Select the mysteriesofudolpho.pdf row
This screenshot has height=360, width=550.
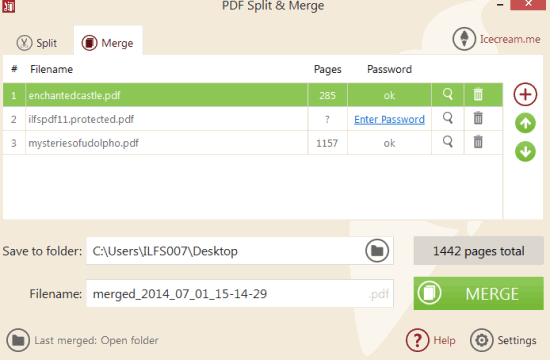click(x=253, y=143)
